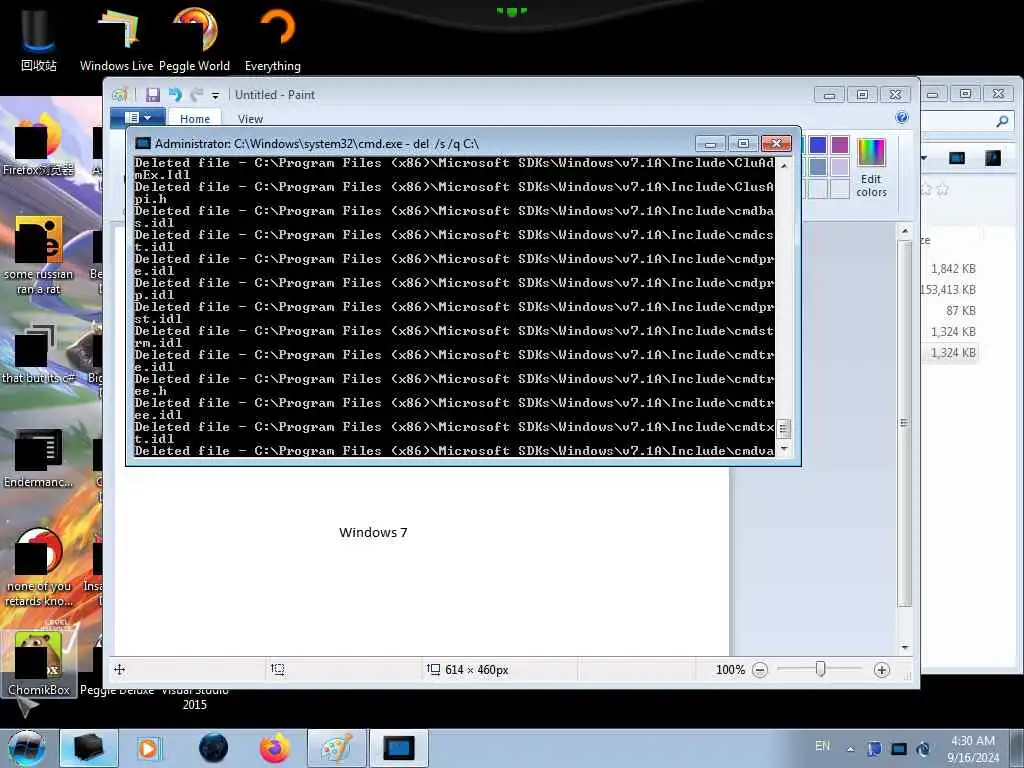Select the Firefox浏览器 desktop shortcut

[39, 146]
